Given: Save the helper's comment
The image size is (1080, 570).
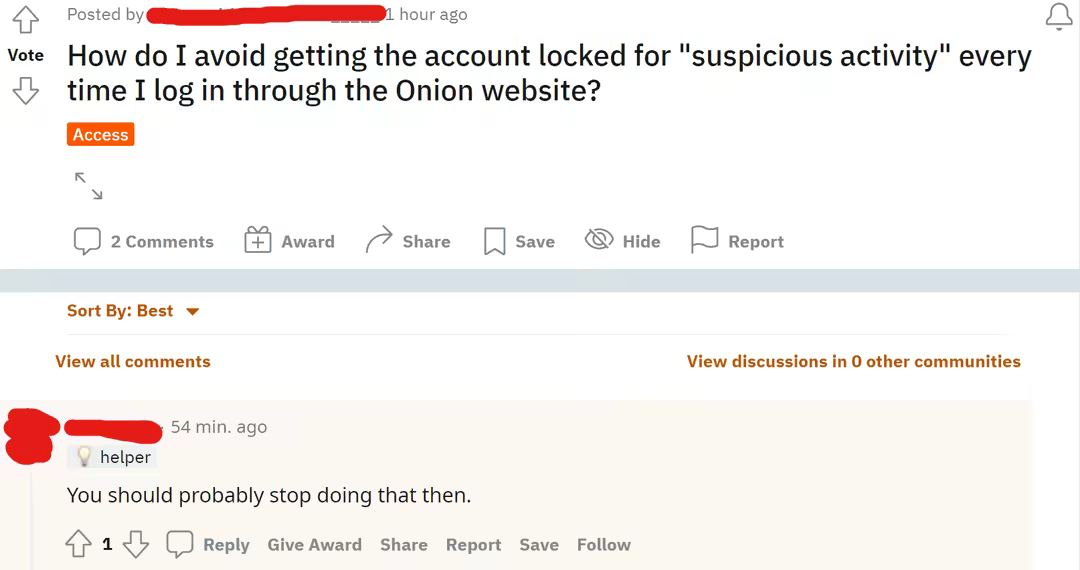Looking at the screenshot, I should 538,545.
